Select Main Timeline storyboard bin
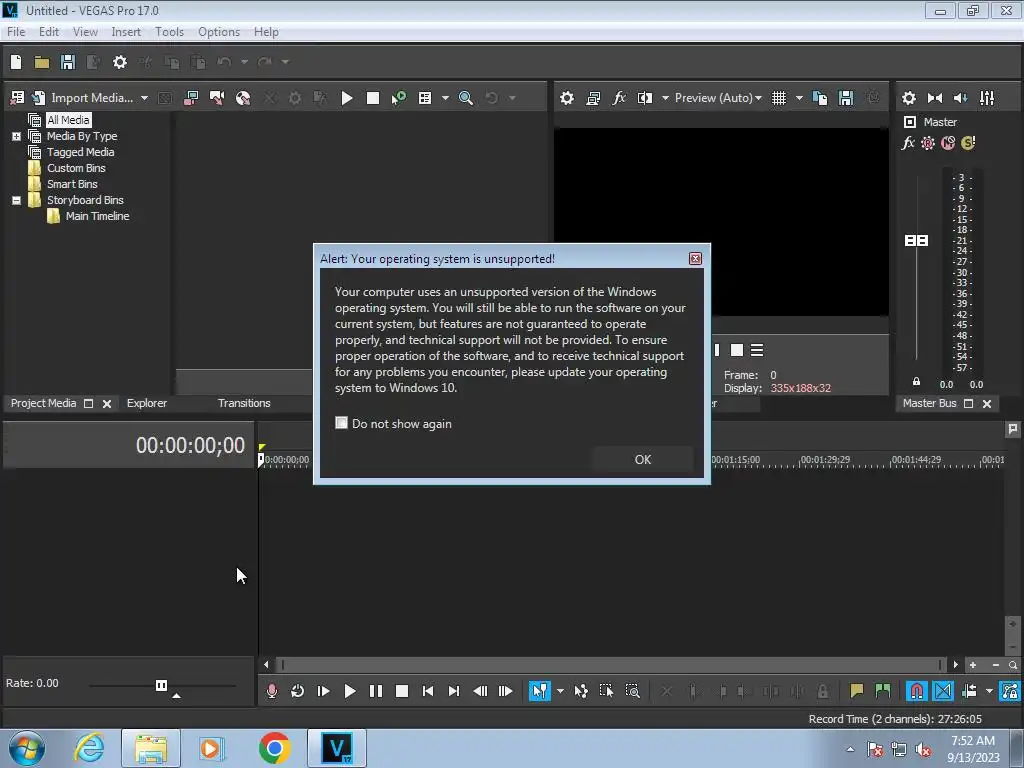Screen dimensions: 1024x768 coord(97,216)
